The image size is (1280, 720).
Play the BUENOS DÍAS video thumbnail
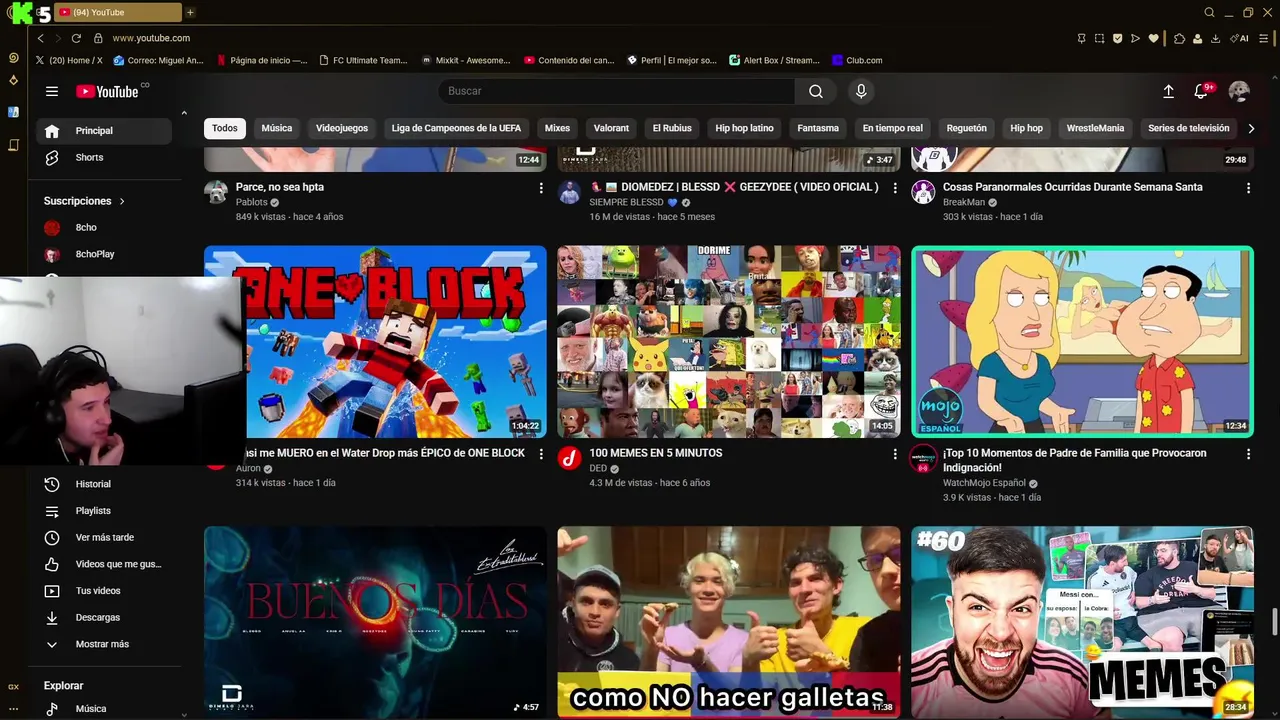(375, 622)
